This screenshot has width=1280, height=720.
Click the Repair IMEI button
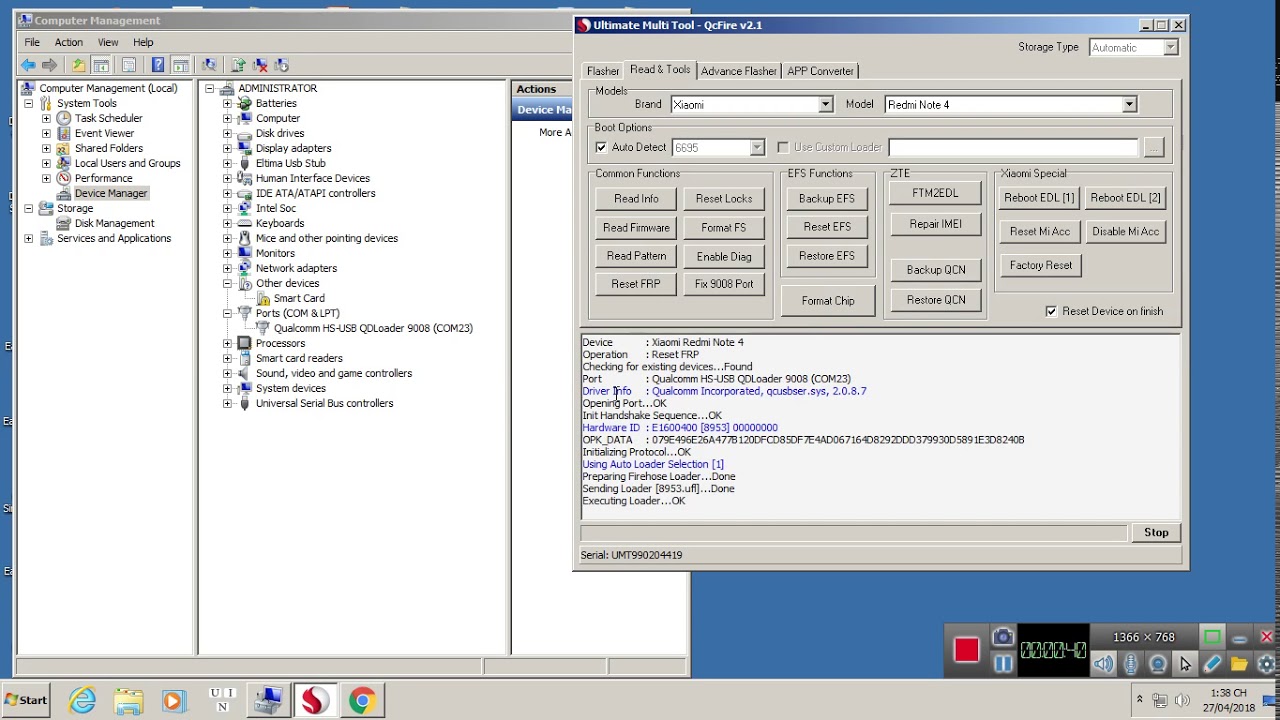pyautogui.click(x=936, y=224)
